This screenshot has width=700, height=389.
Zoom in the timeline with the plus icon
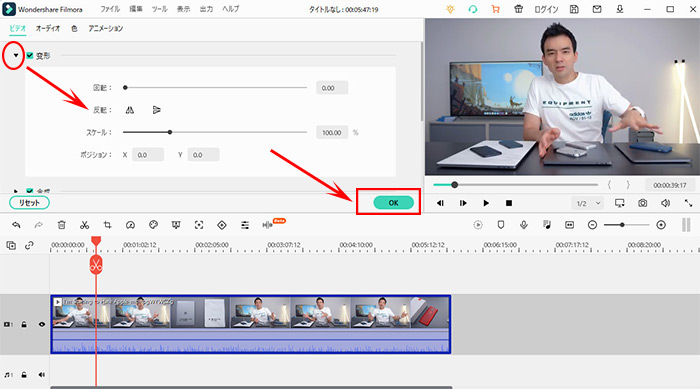pos(661,225)
